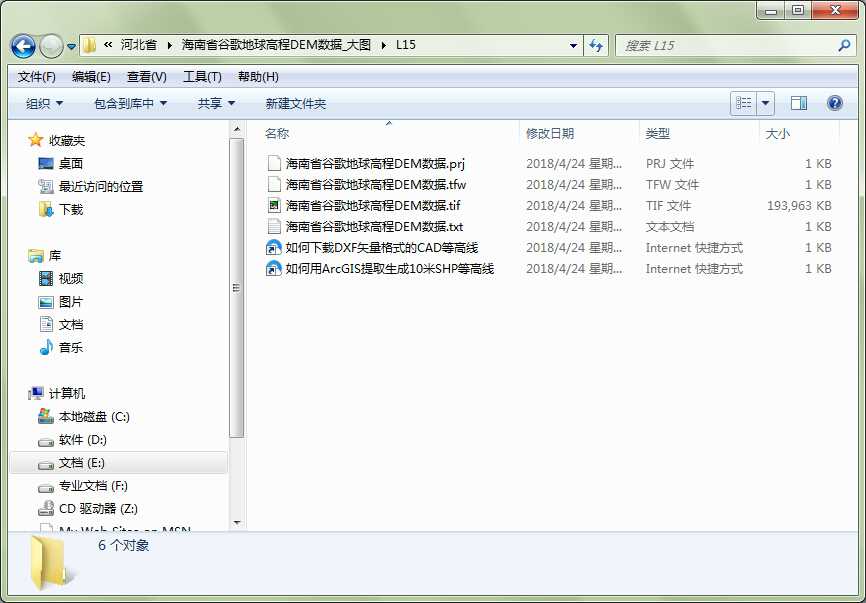Image resolution: width=866 pixels, height=603 pixels.
Task: Select 计算机 in navigation pane
Action: pos(67,394)
